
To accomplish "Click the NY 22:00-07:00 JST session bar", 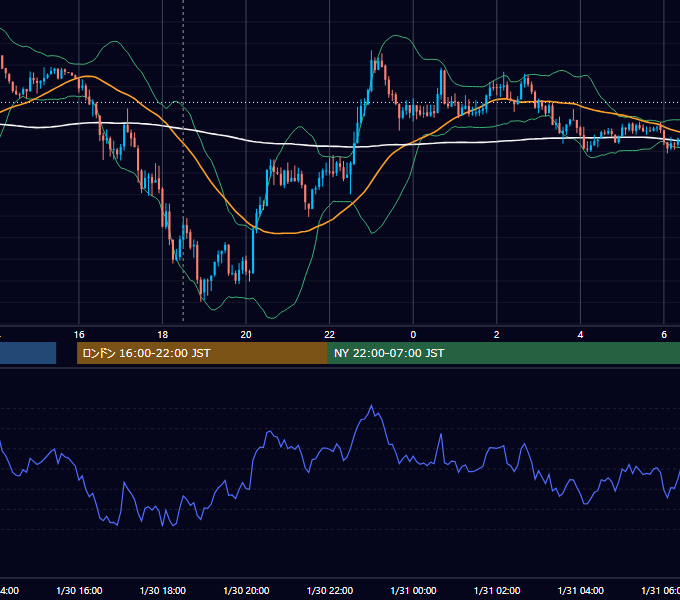I will point(503,353).
